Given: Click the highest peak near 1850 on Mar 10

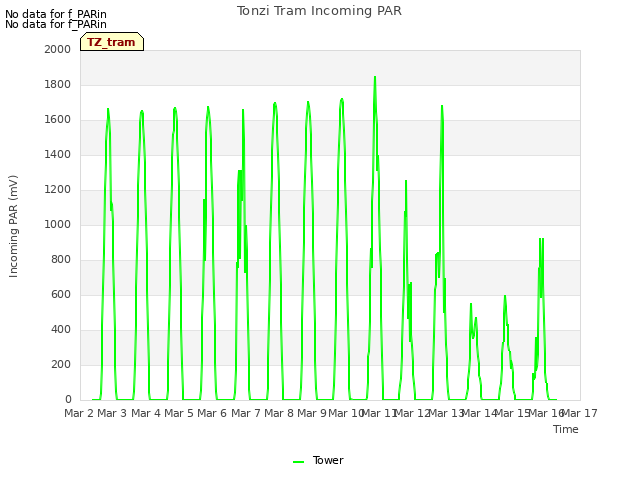Looking at the screenshot, I should [375, 77].
